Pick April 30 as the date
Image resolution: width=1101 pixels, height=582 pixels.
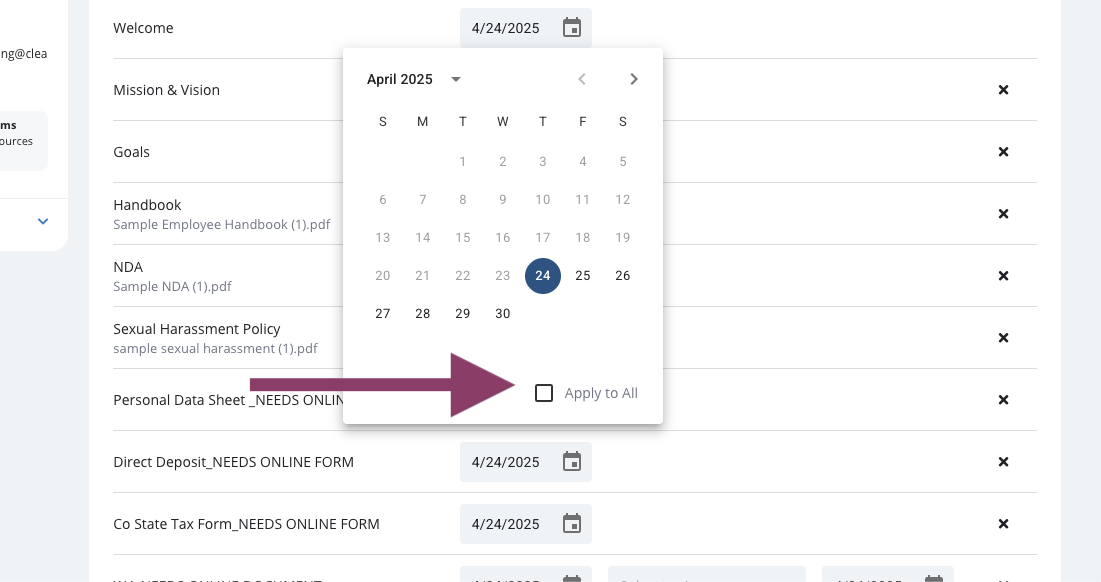pos(503,314)
